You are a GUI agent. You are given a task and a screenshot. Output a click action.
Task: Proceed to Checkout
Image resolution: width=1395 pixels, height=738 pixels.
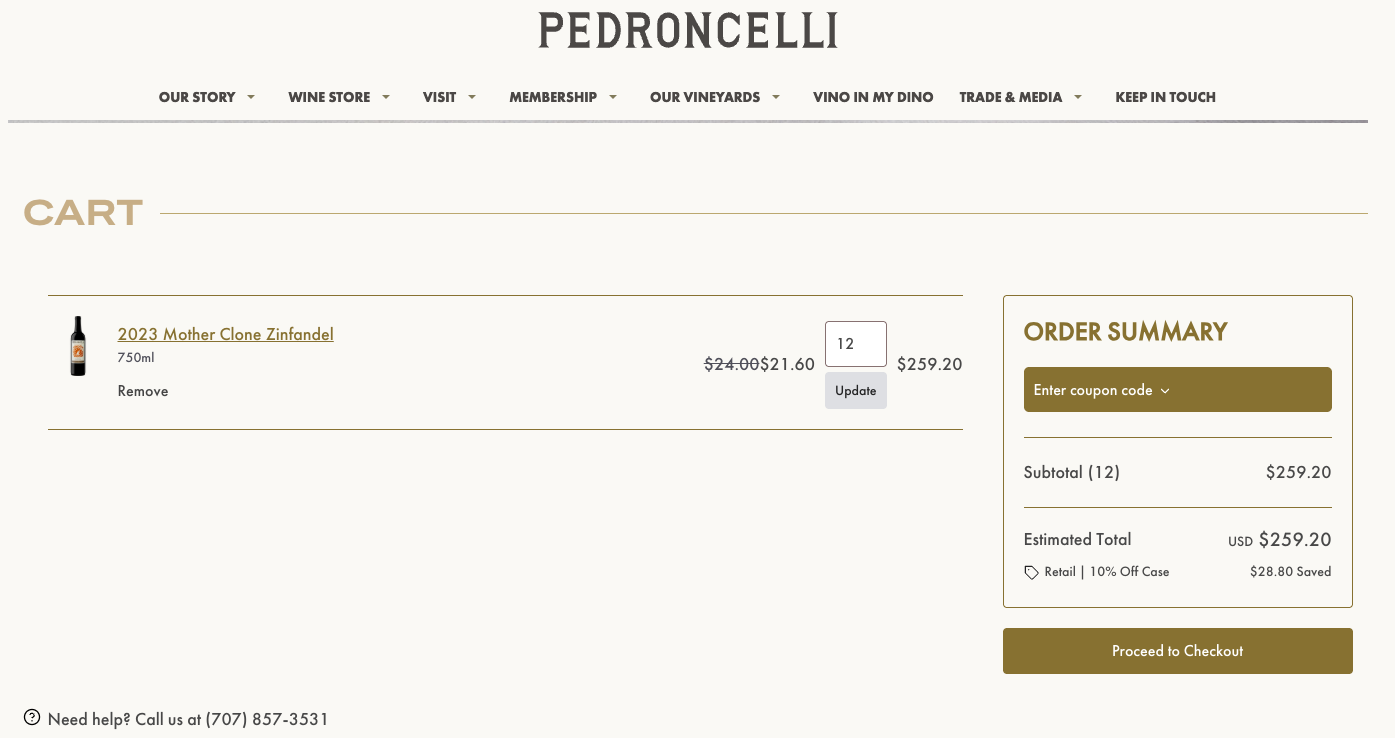tap(1177, 651)
